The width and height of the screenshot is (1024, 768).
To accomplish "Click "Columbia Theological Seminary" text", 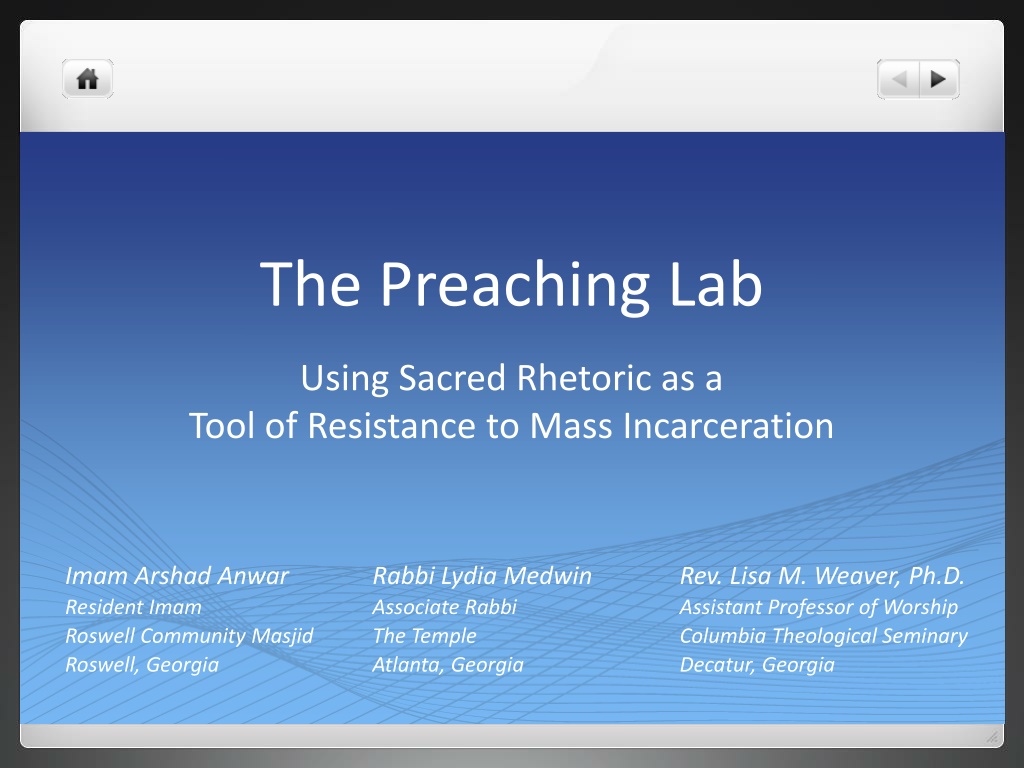I will 824,636.
